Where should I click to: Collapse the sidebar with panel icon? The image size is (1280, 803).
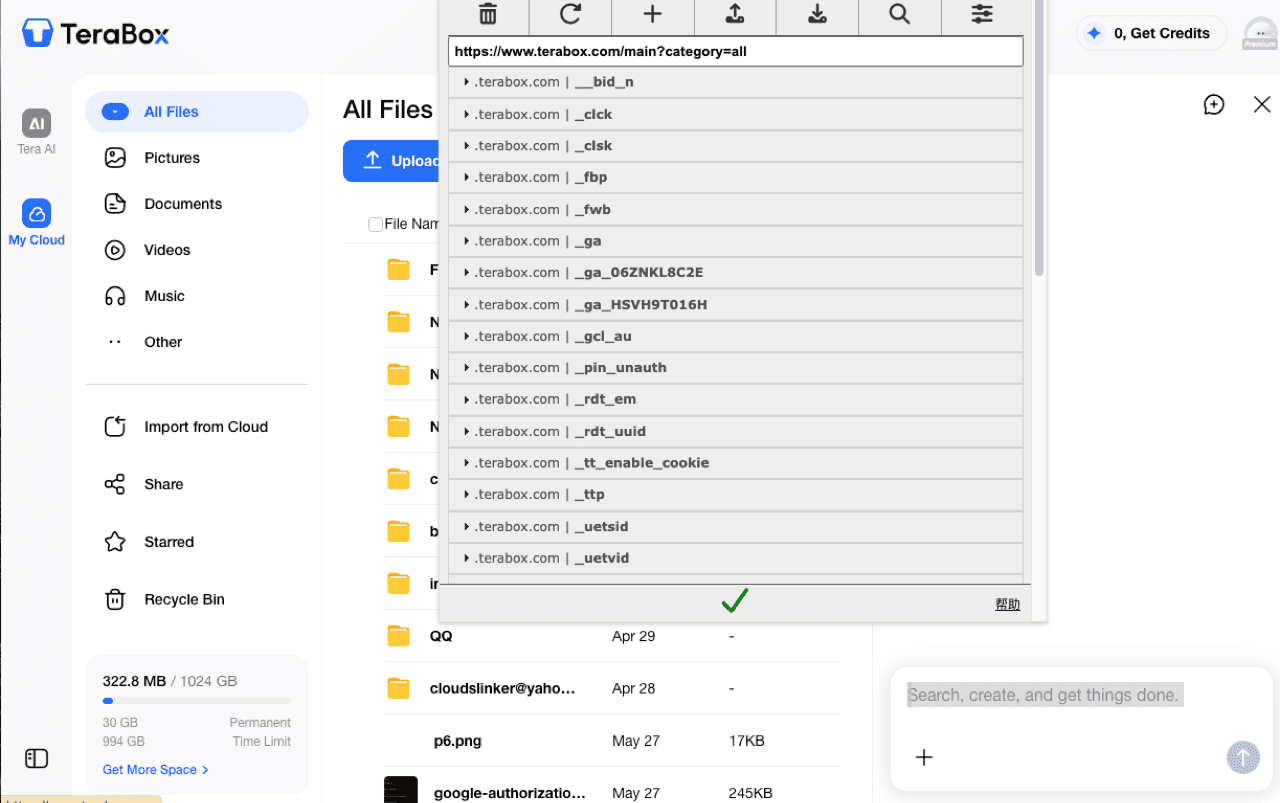coord(36,758)
